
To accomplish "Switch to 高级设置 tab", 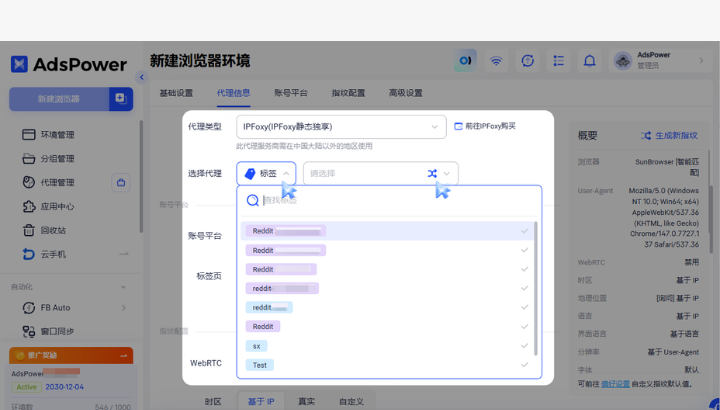I will click(x=405, y=93).
